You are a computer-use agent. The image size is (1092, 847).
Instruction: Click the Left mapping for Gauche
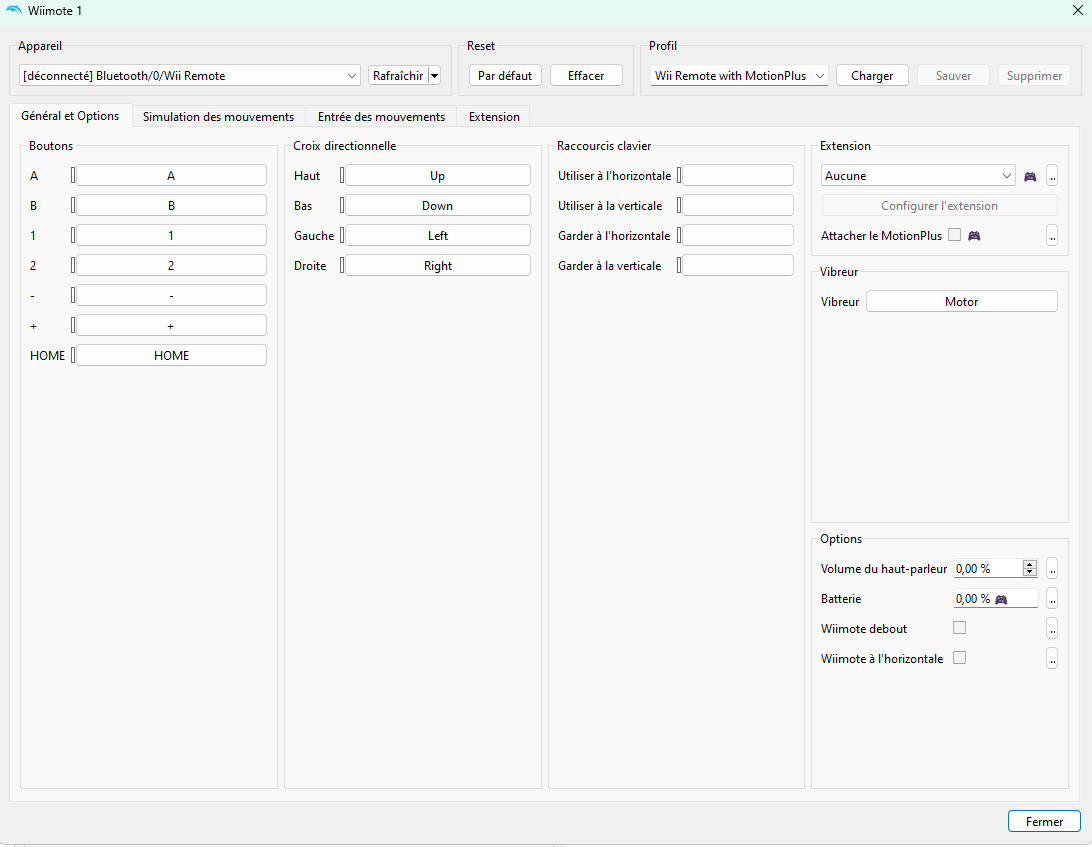[x=438, y=235]
